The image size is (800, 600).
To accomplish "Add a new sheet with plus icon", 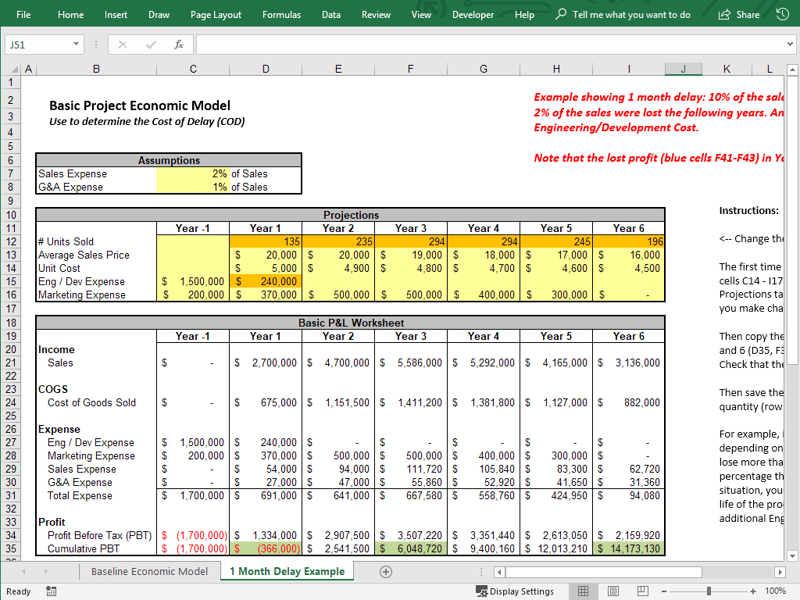I will pyautogui.click(x=386, y=572).
